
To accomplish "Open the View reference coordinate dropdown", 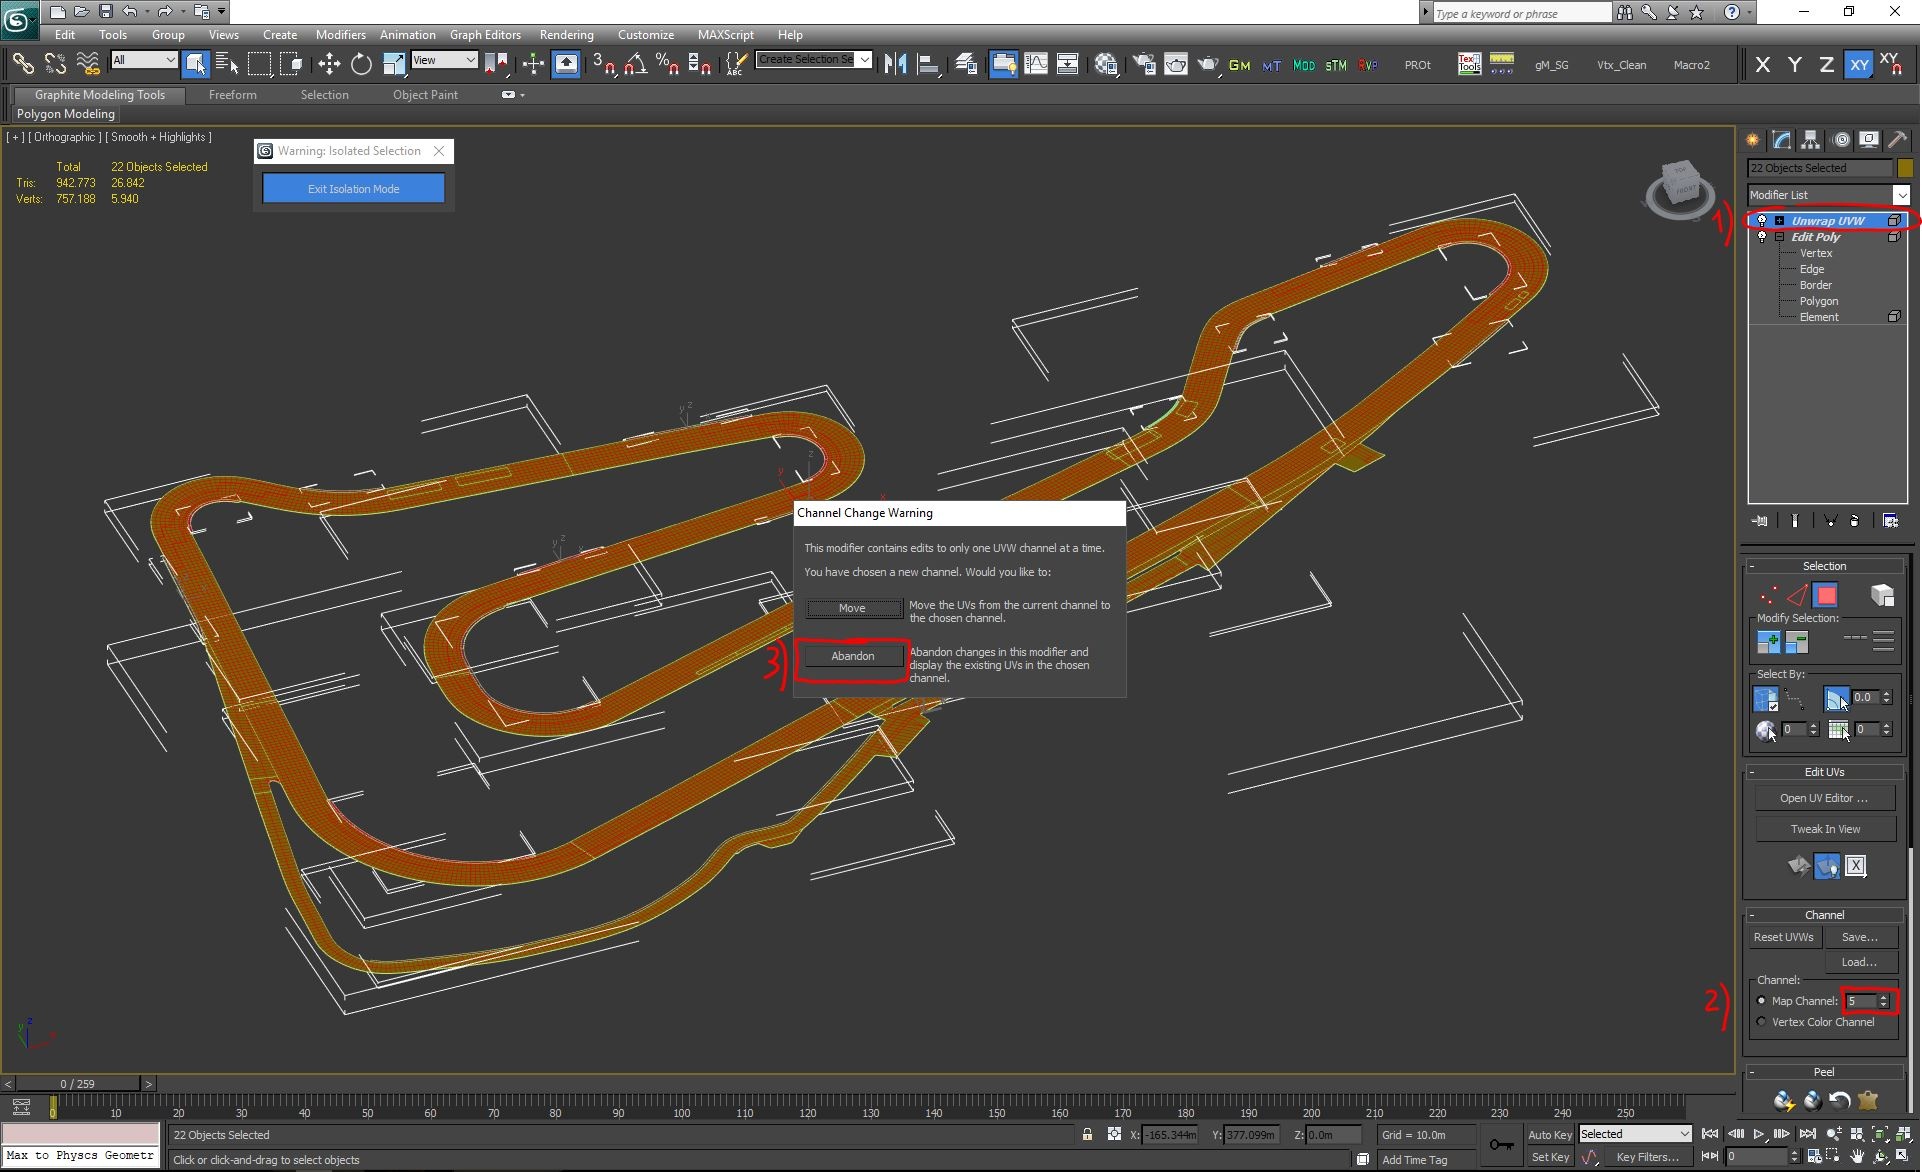I will (444, 60).
